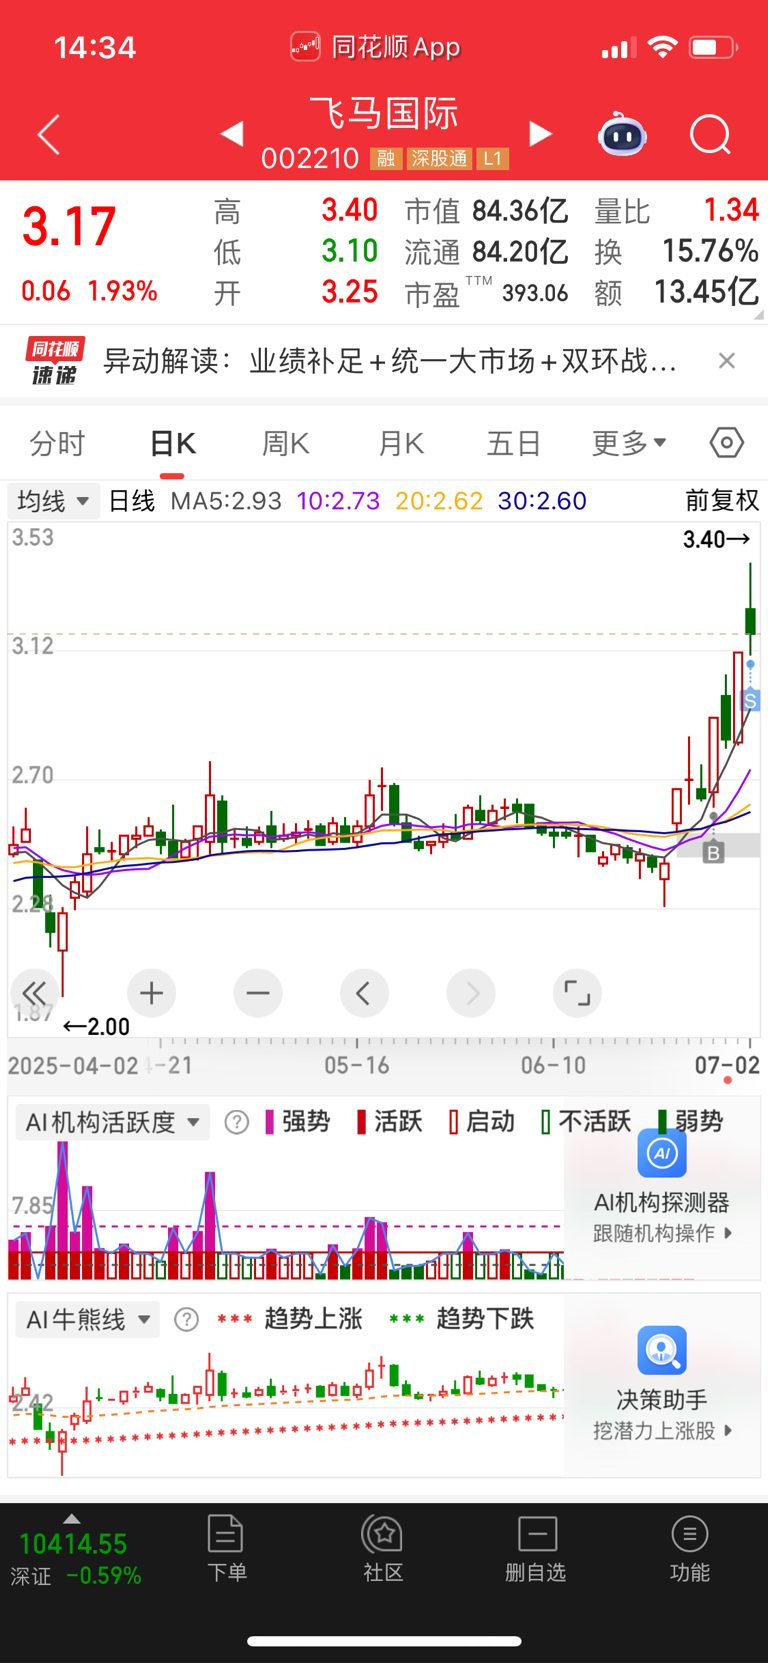
Task: Open 跟随机构操作 link
Action: (x=663, y=1233)
